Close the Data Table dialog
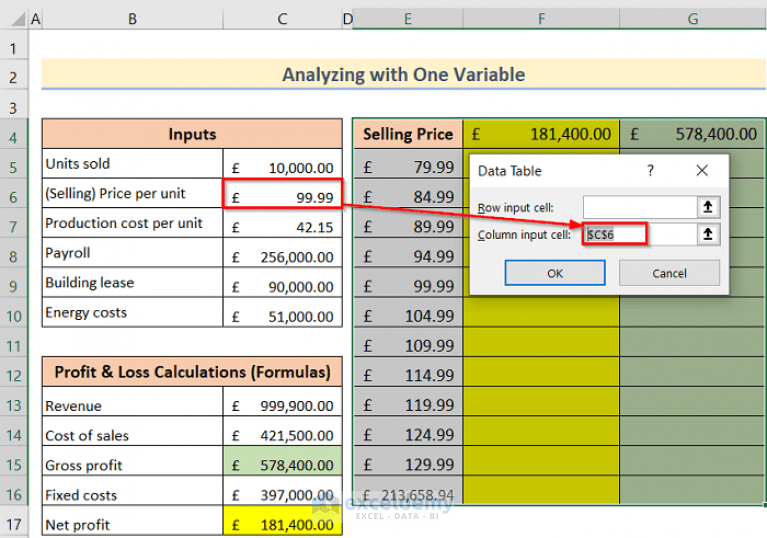Screen dimensions: 767x538 coord(702,170)
